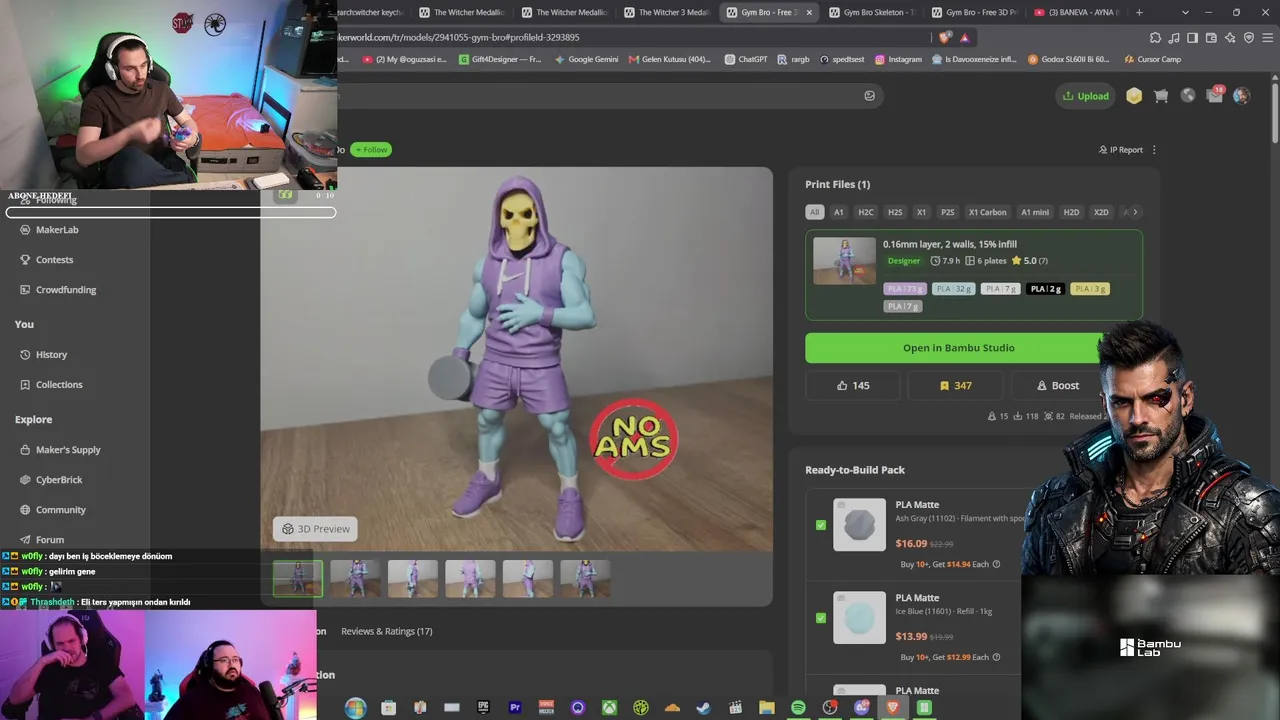The height and width of the screenshot is (720, 1280).
Task: Open Collections in the sidebar
Action: tap(59, 385)
